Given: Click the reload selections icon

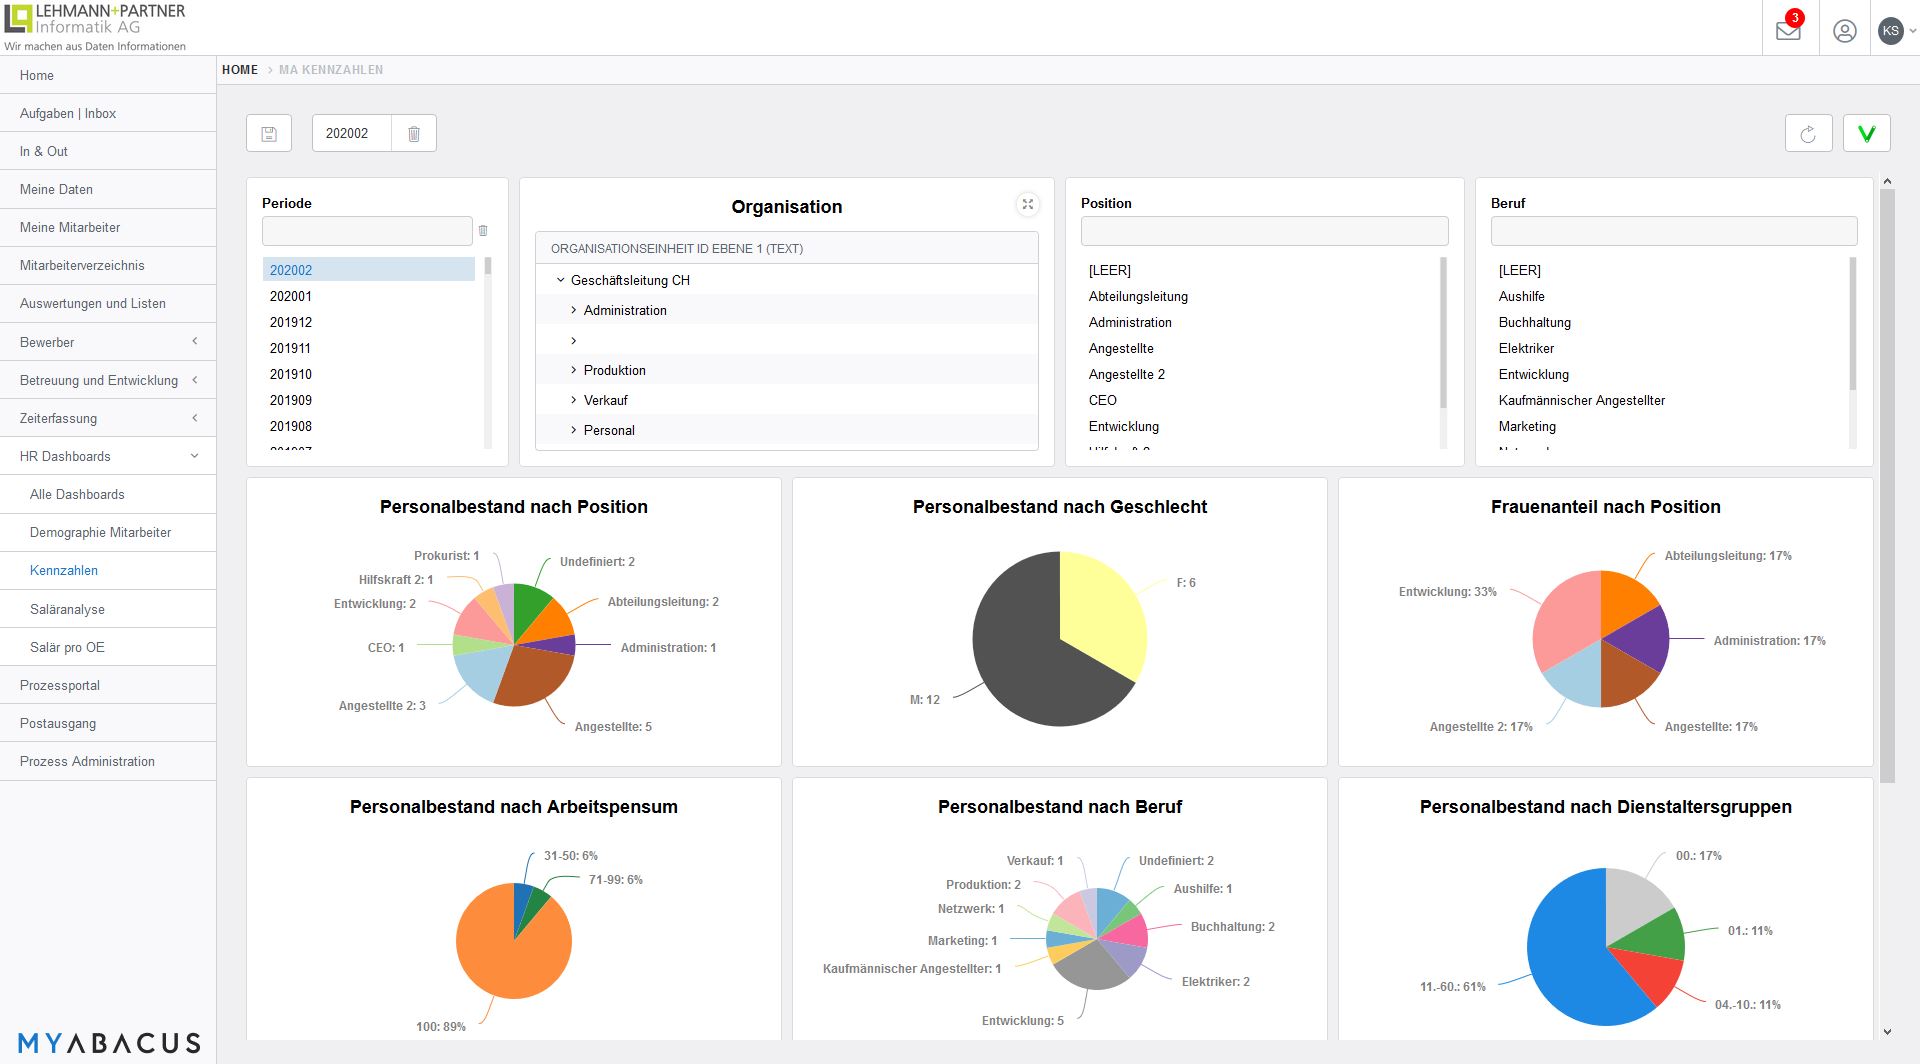Looking at the screenshot, I should click(x=1808, y=133).
